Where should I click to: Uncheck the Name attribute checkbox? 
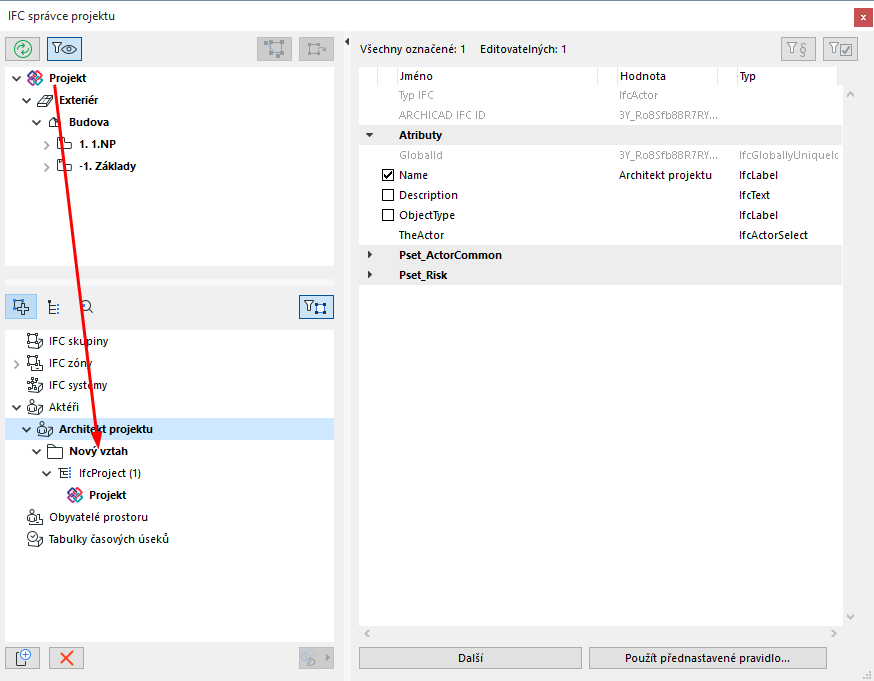coord(388,175)
